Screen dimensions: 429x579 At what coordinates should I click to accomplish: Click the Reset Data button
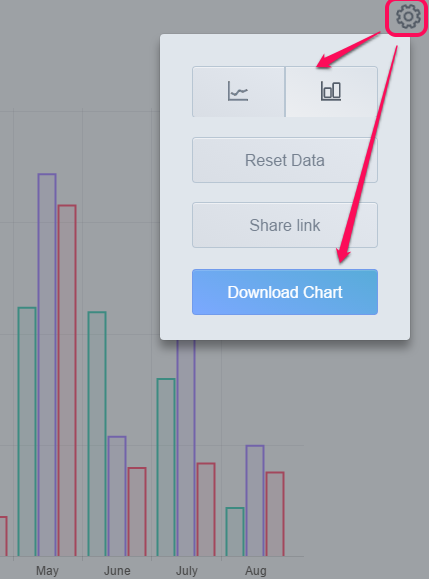click(285, 160)
